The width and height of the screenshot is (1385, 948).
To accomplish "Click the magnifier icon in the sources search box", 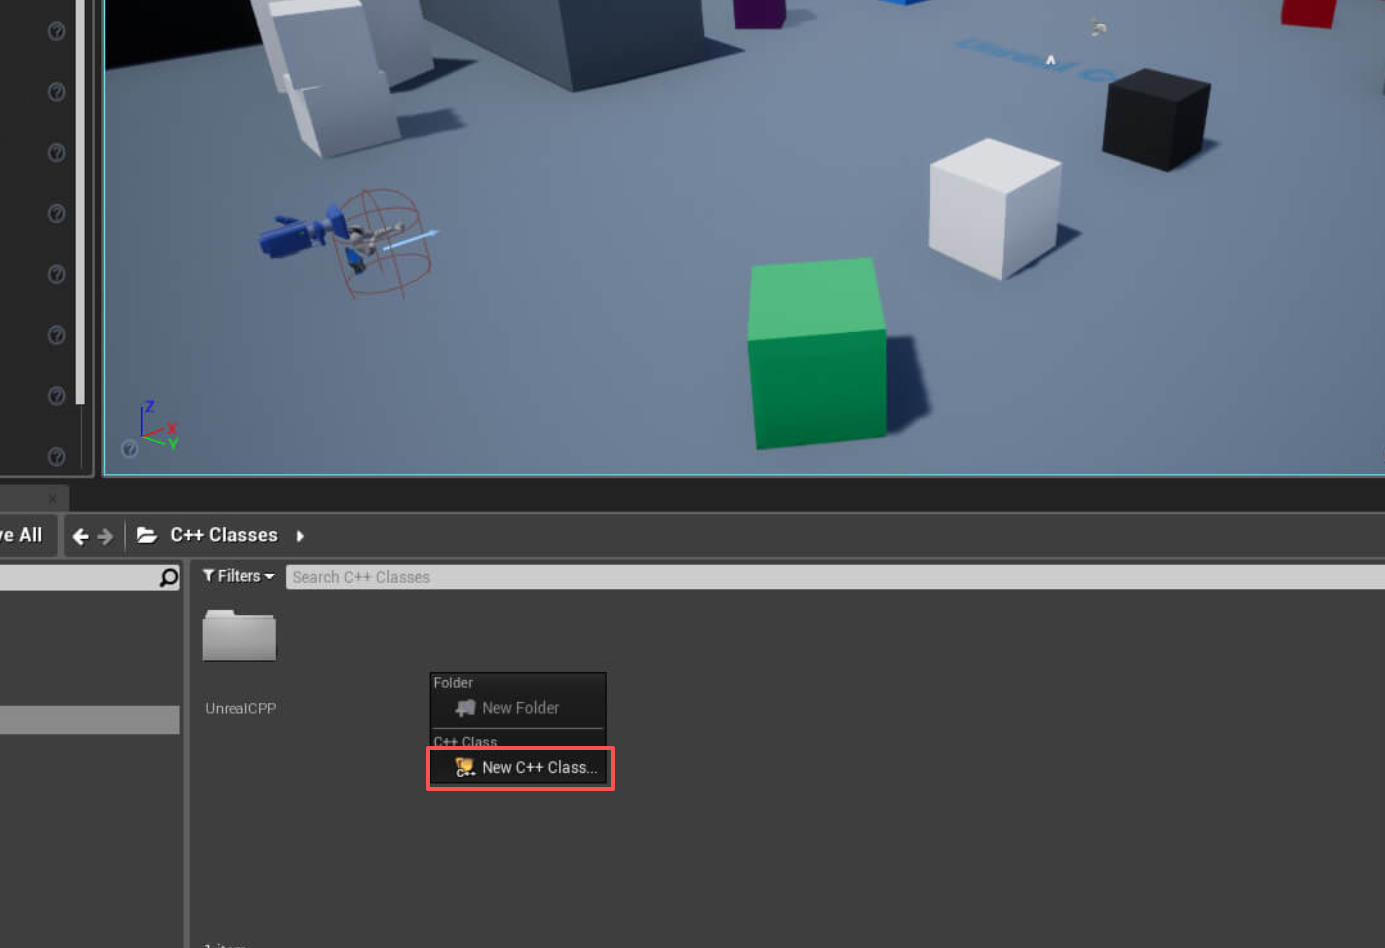I will [x=169, y=577].
